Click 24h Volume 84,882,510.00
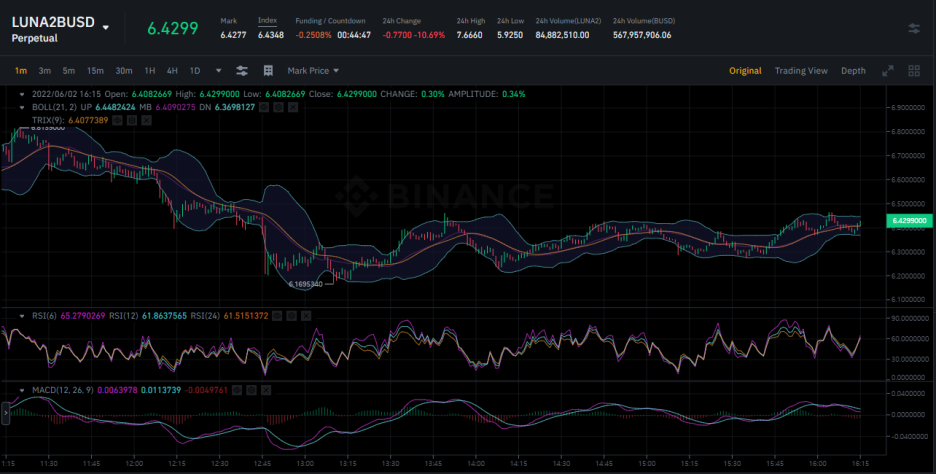 [x=562, y=35]
